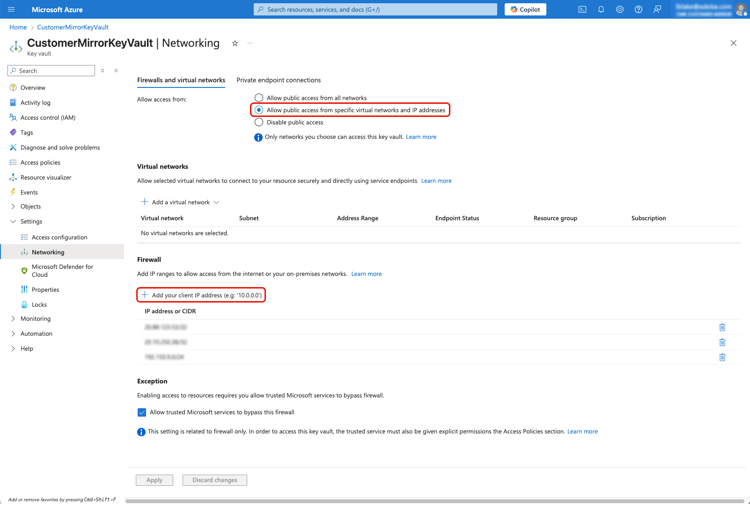Screen dimensions: 750x505
Task: Open Learn more link under Firewall
Action: [x=366, y=274]
